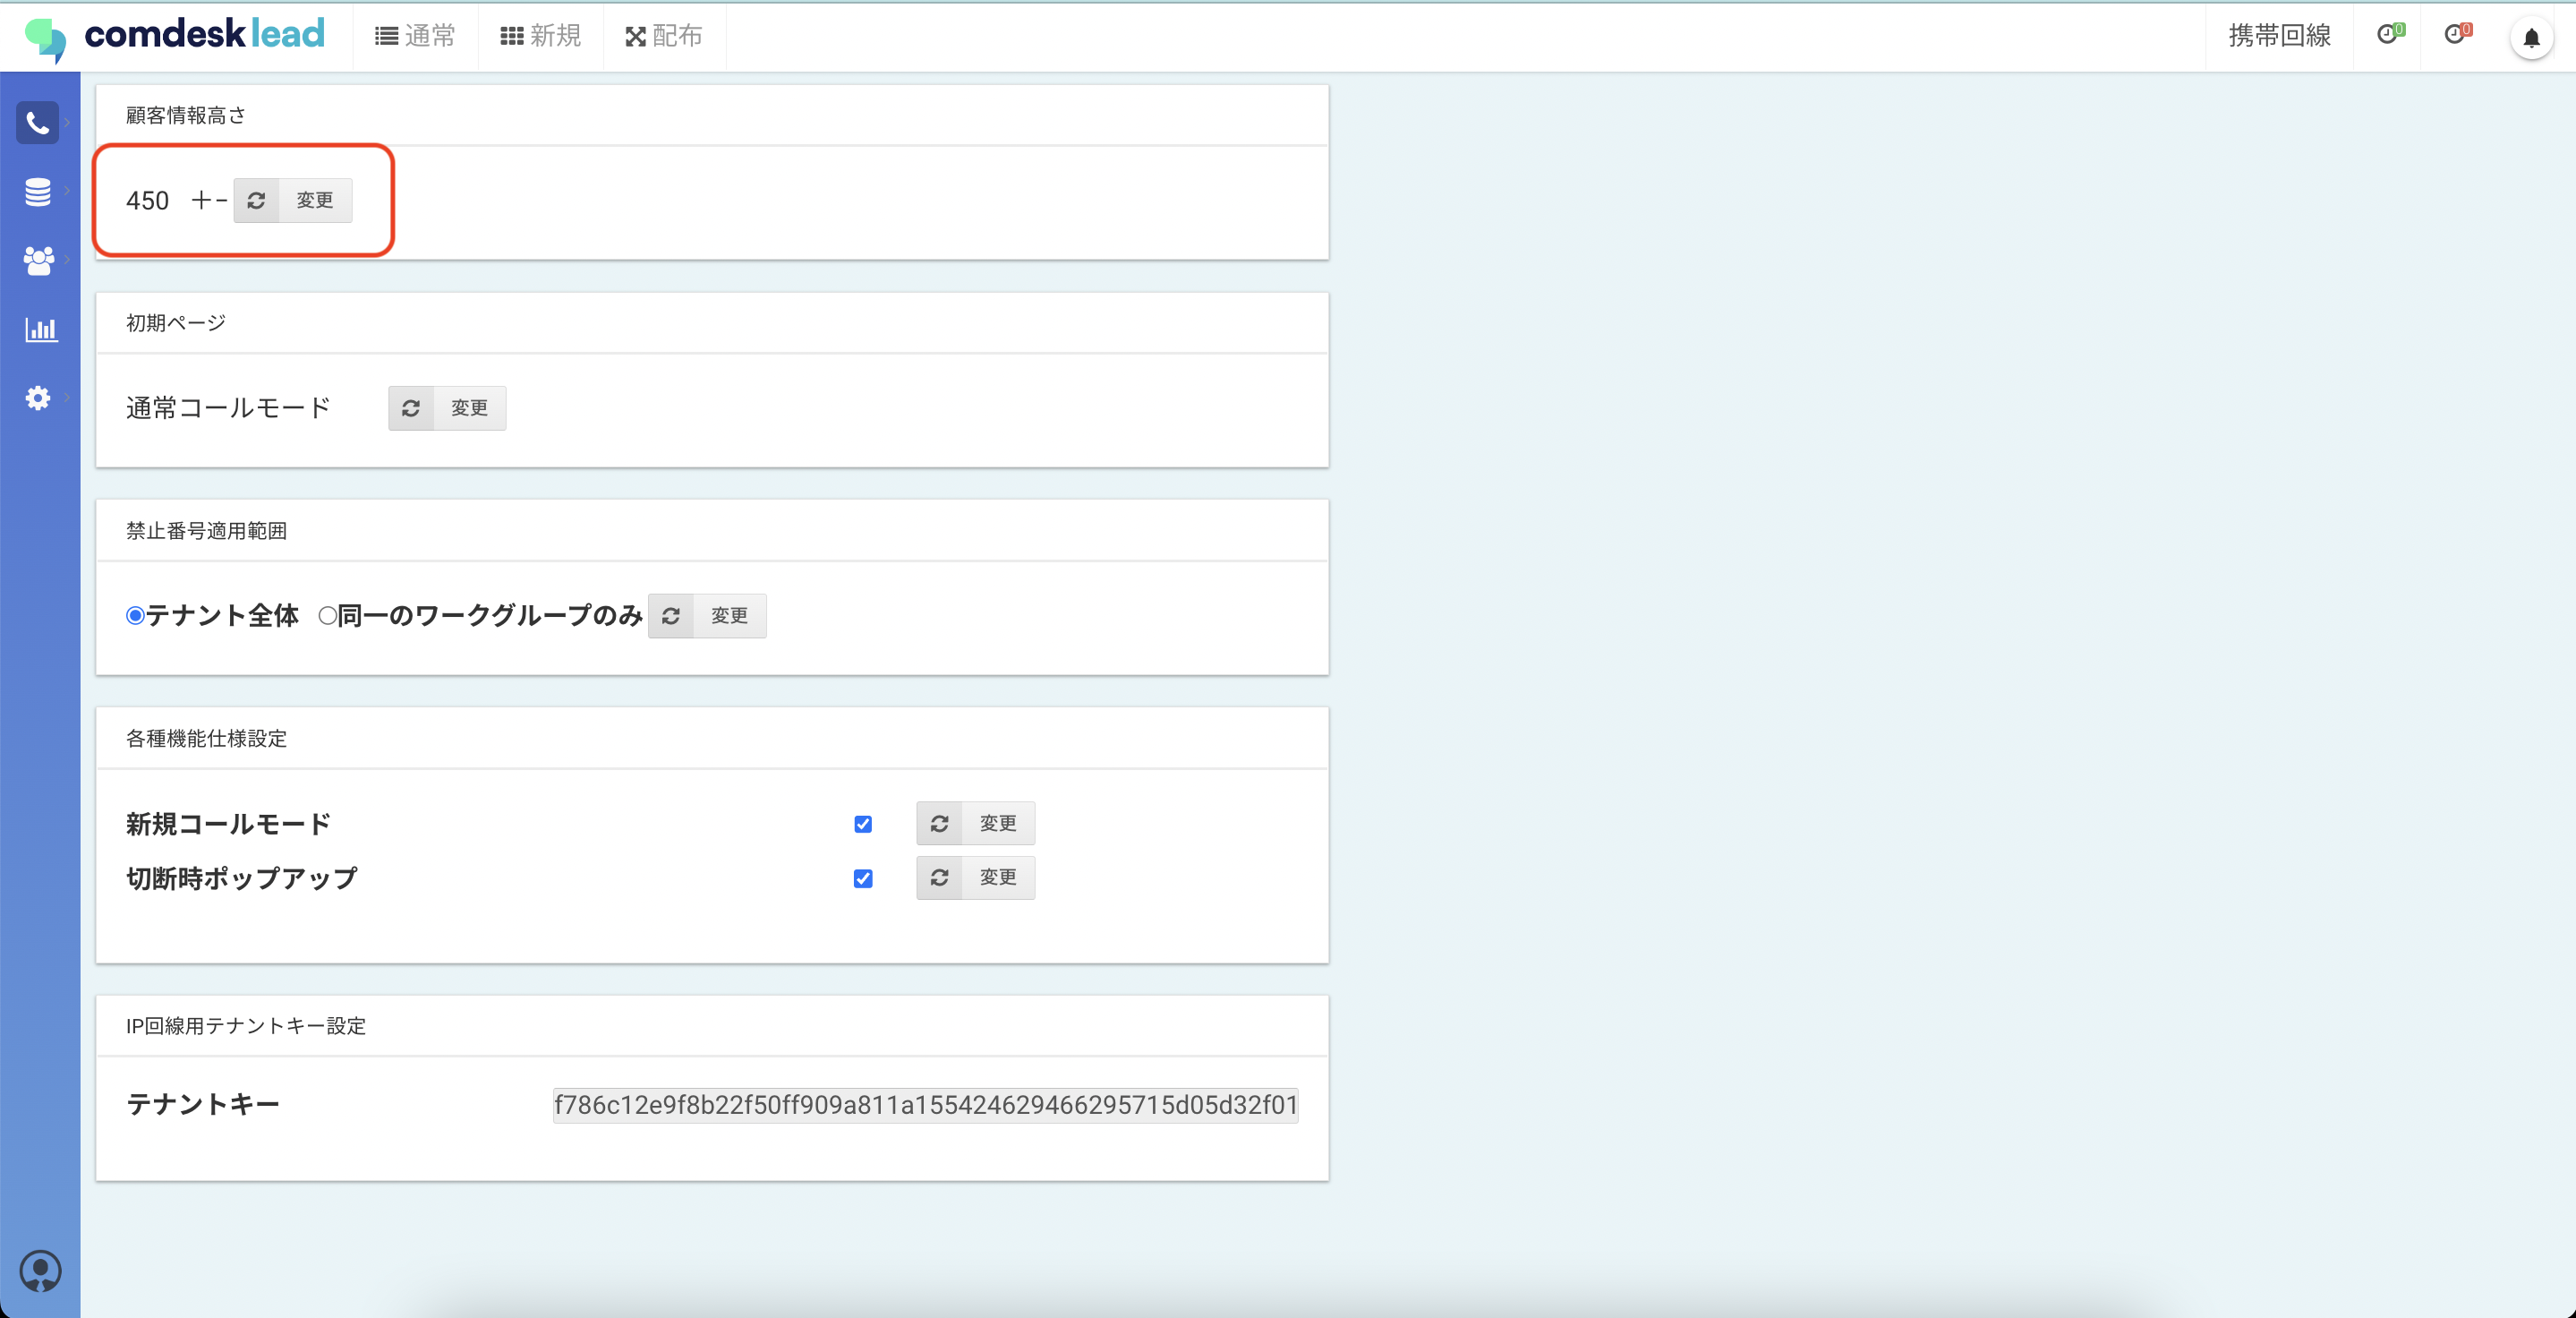The width and height of the screenshot is (2576, 1318).
Task: Select 同一のワークグループのみ radio button
Action: (x=327, y=616)
